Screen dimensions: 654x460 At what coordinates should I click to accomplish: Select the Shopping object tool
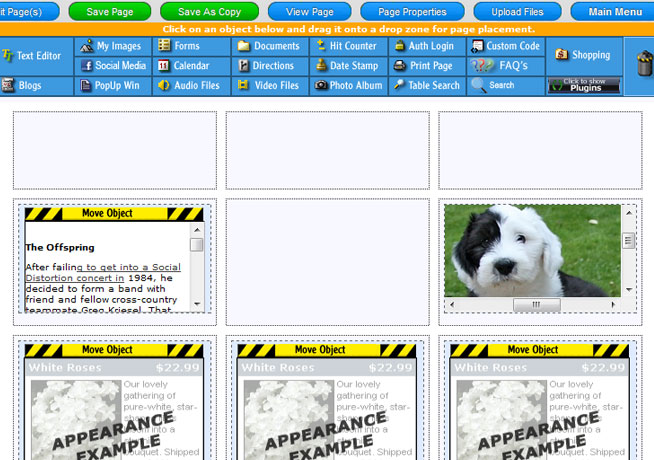coord(583,55)
